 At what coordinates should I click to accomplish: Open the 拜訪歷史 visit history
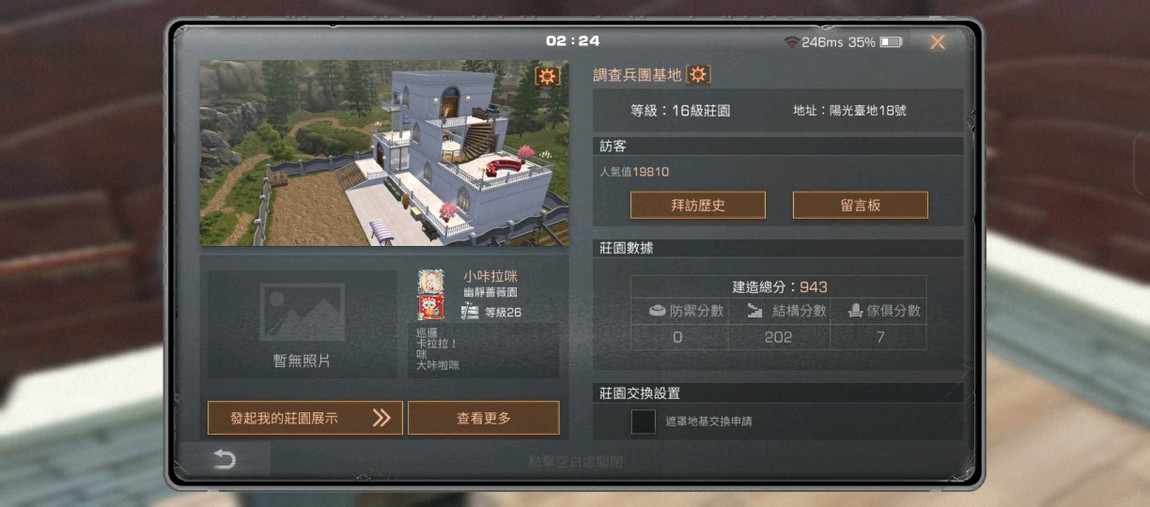coord(697,205)
